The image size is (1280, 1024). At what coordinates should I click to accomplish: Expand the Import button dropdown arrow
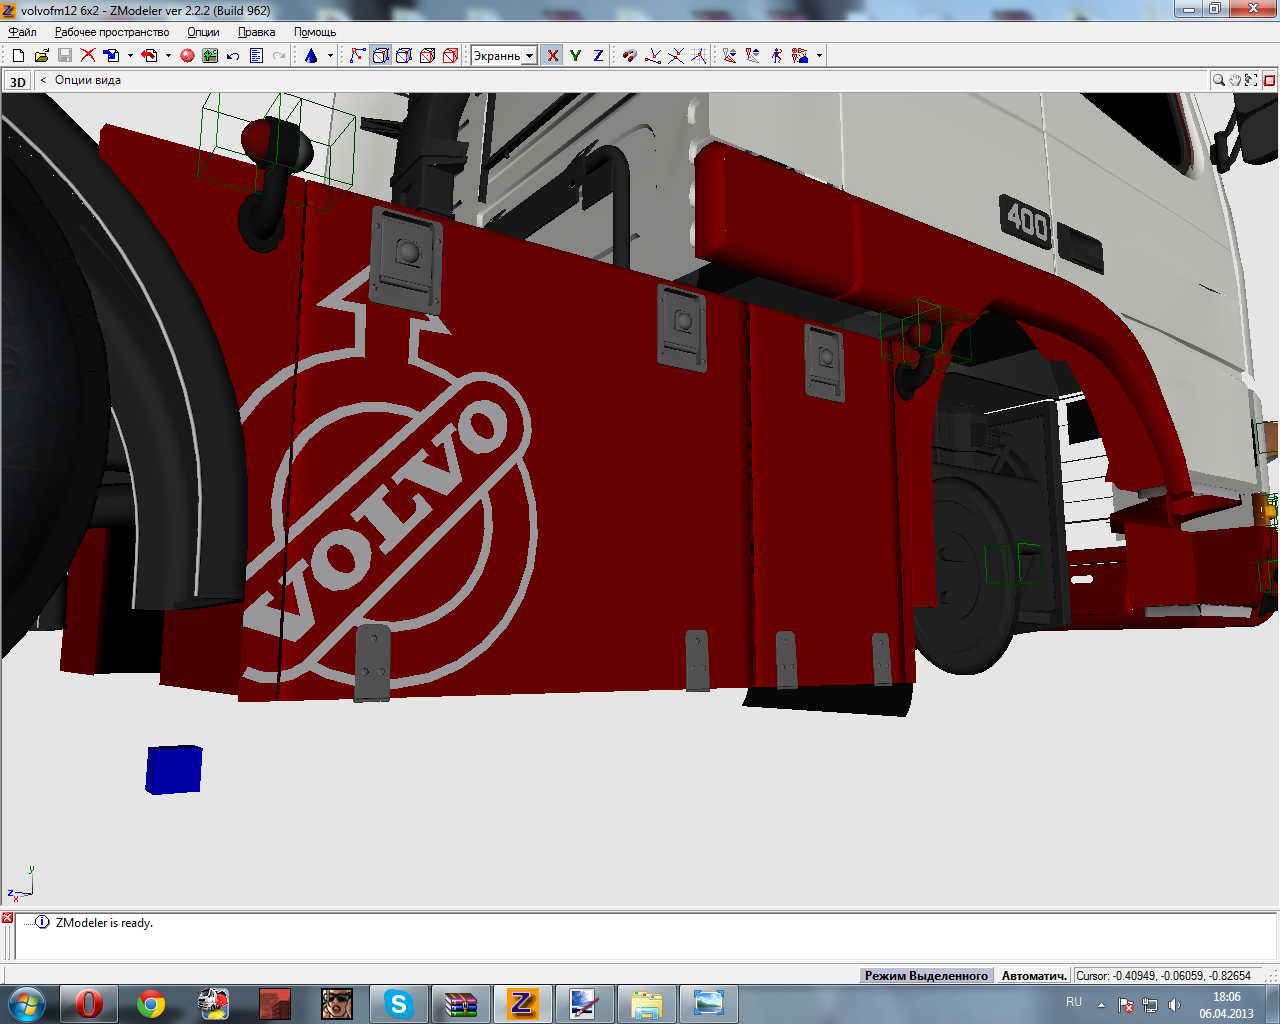pyautogui.click(x=130, y=56)
